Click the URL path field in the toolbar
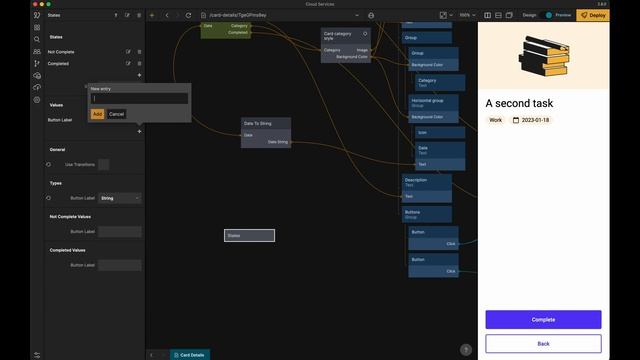The image size is (640, 360). (x=280, y=15)
